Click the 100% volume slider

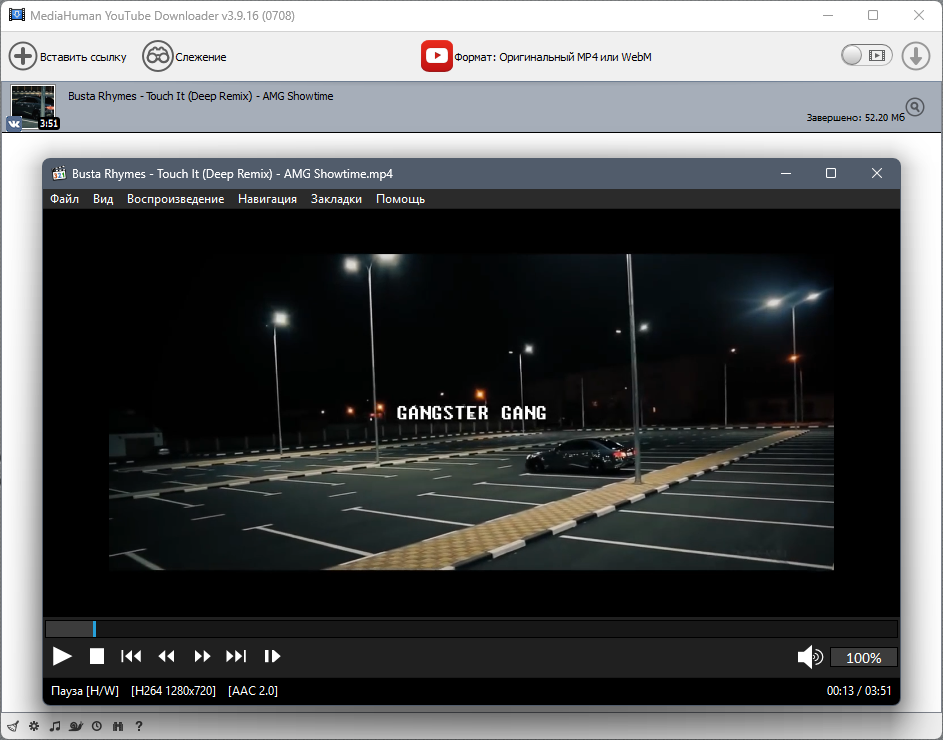point(864,658)
